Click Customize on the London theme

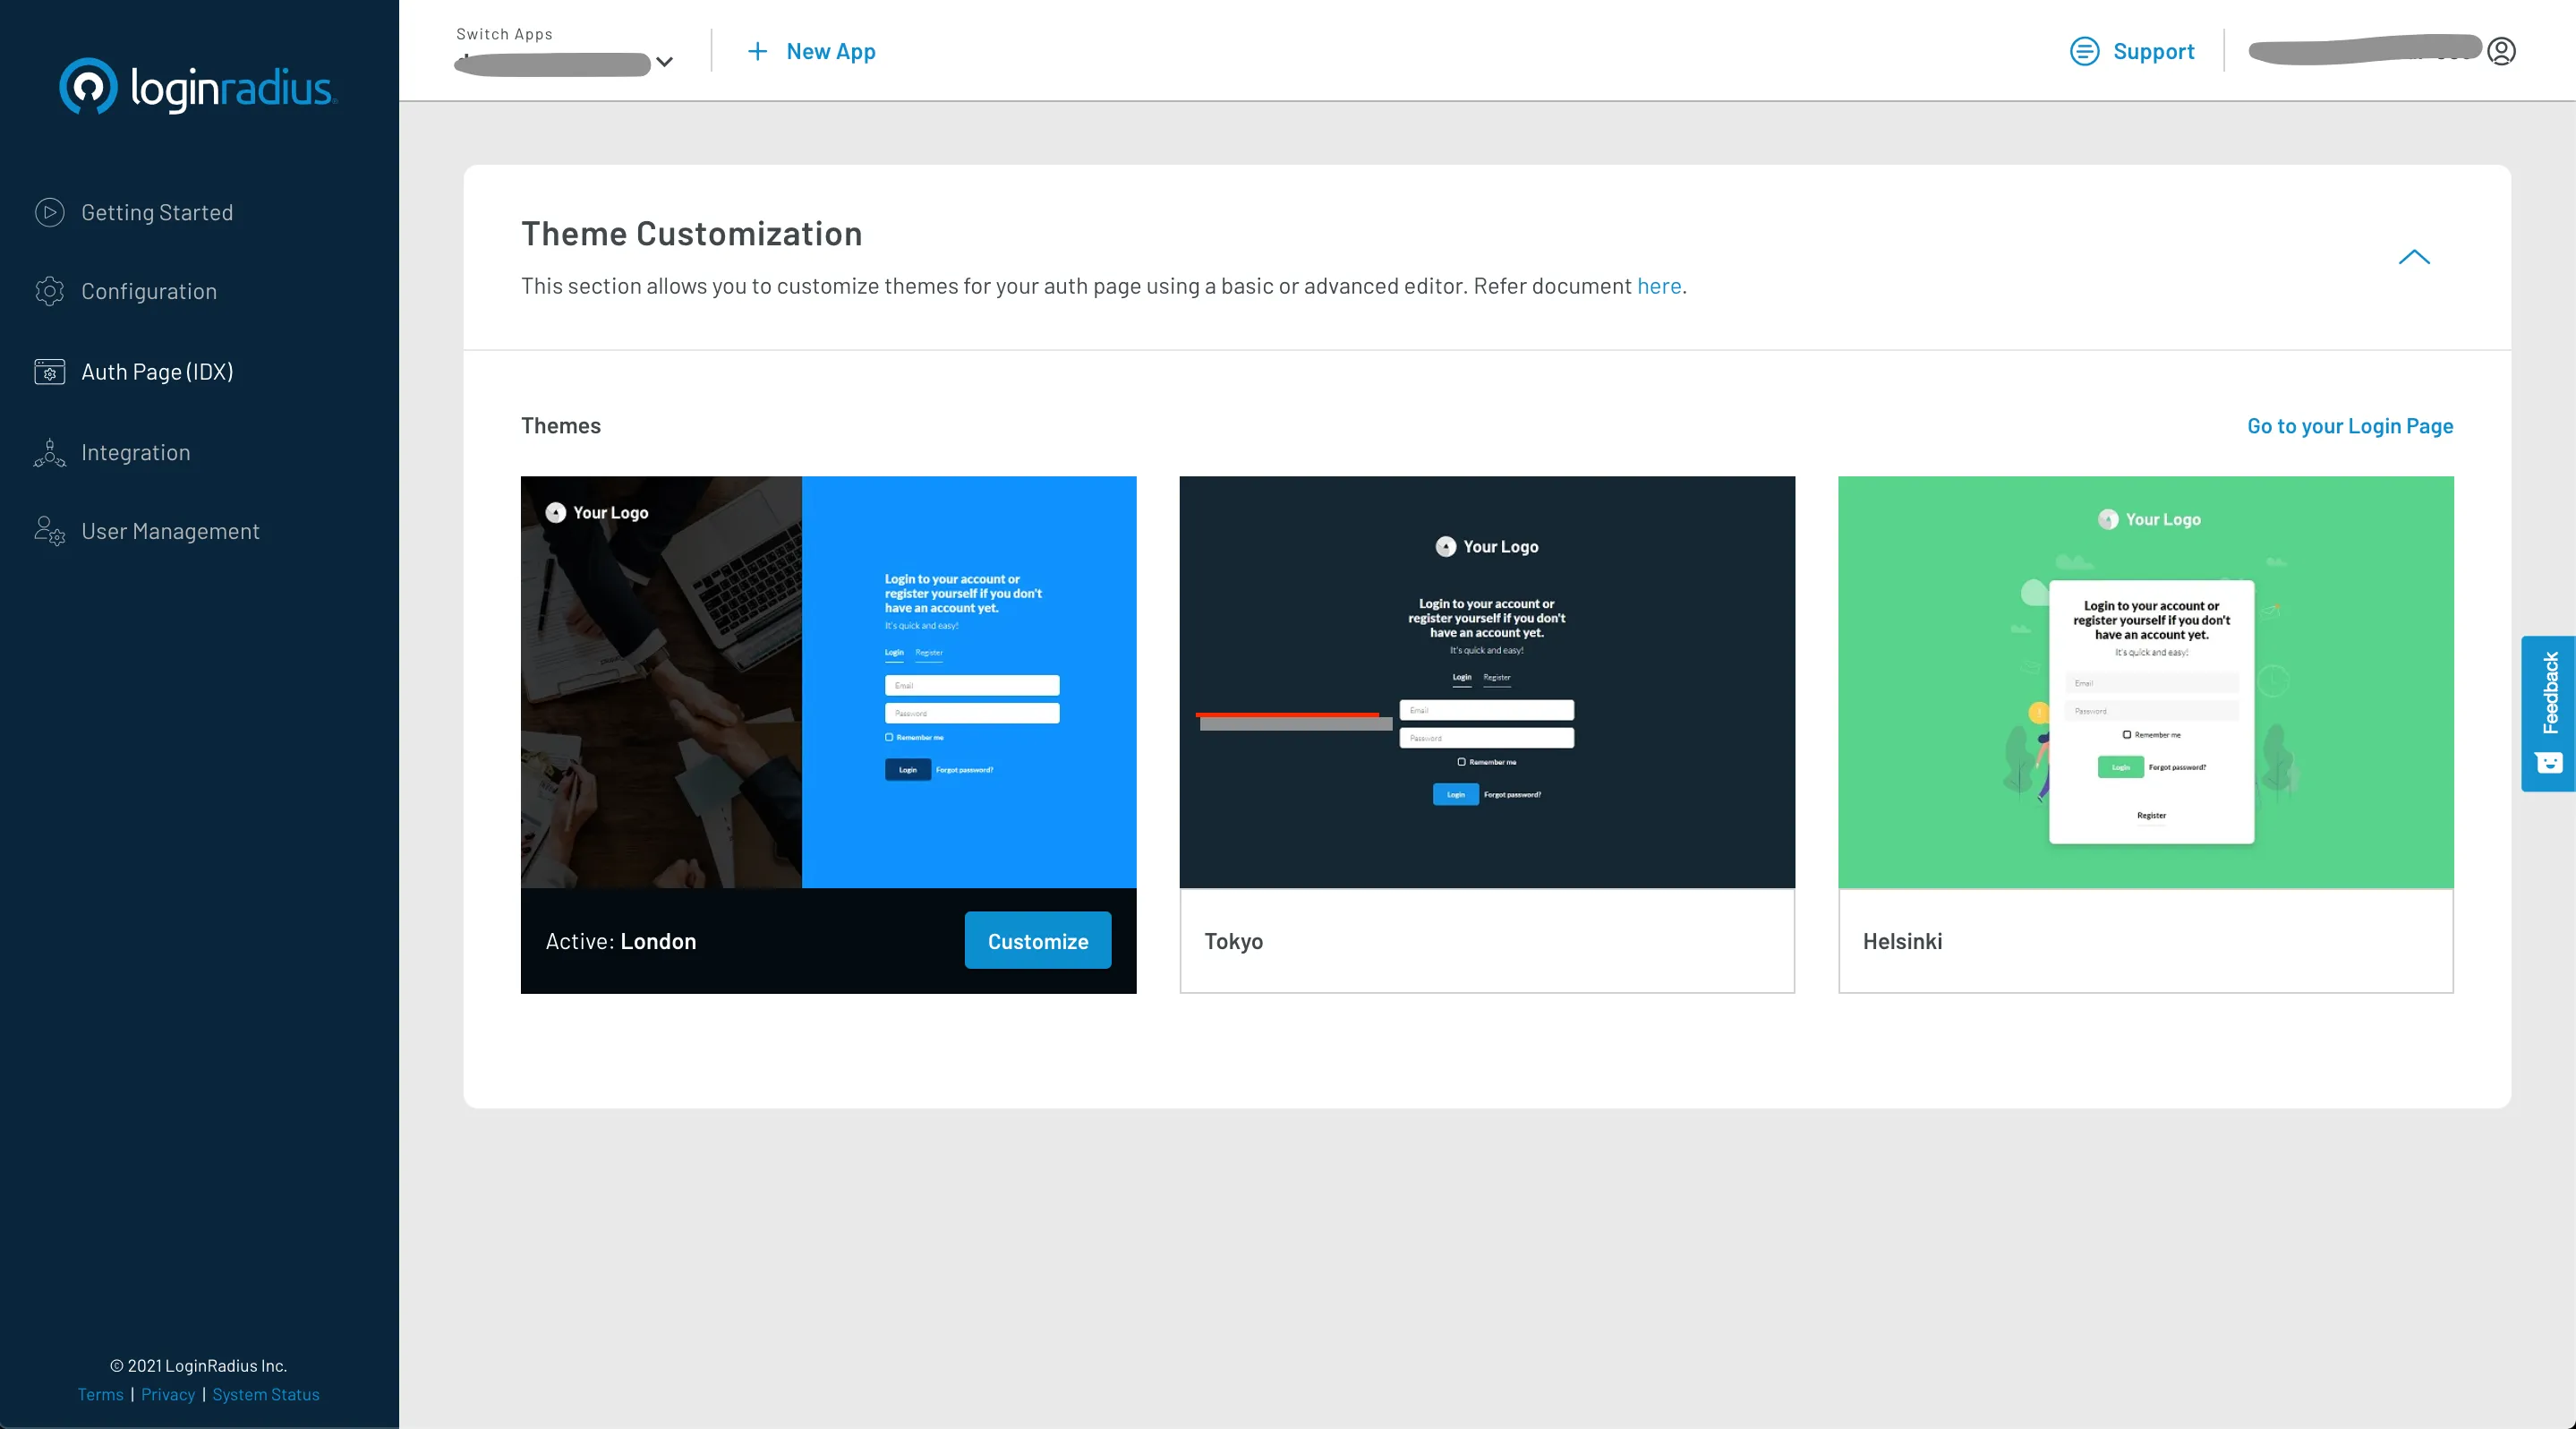tap(1037, 940)
